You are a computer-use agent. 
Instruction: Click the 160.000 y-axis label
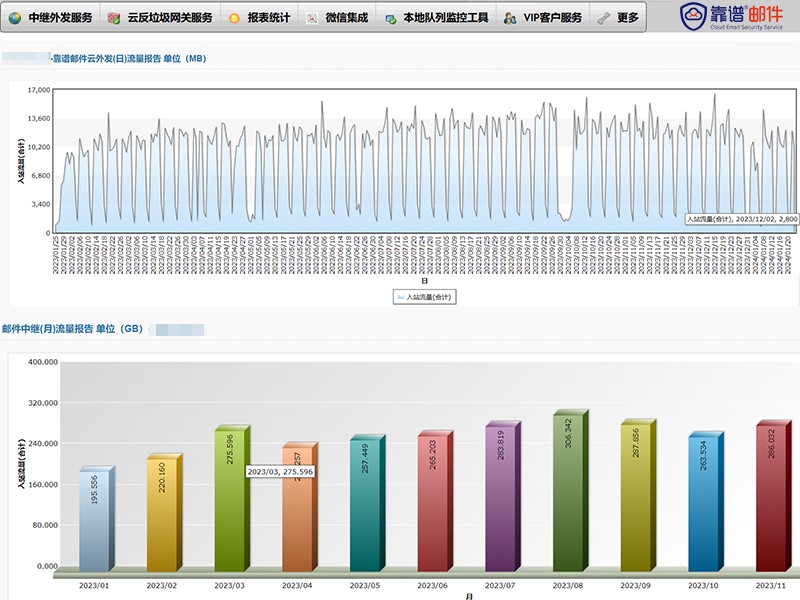click(x=43, y=485)
